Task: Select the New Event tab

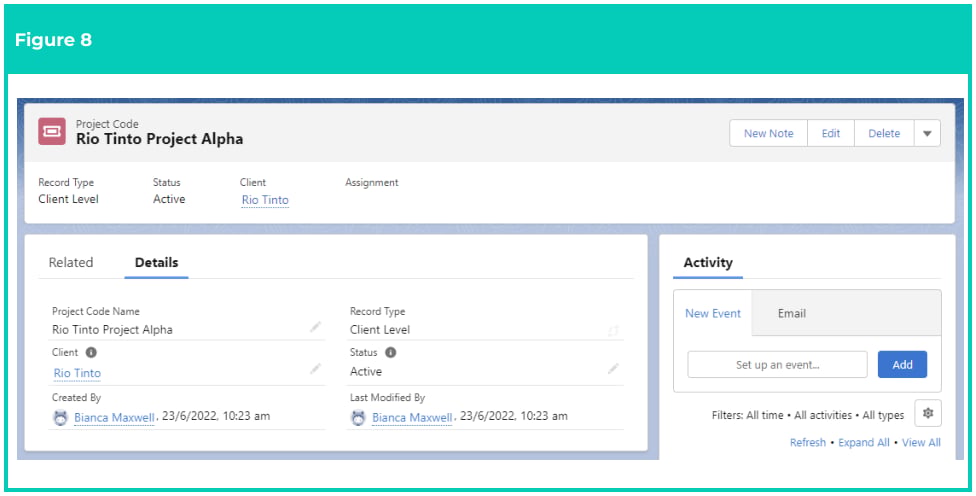Action: click(x=713, y=313)
